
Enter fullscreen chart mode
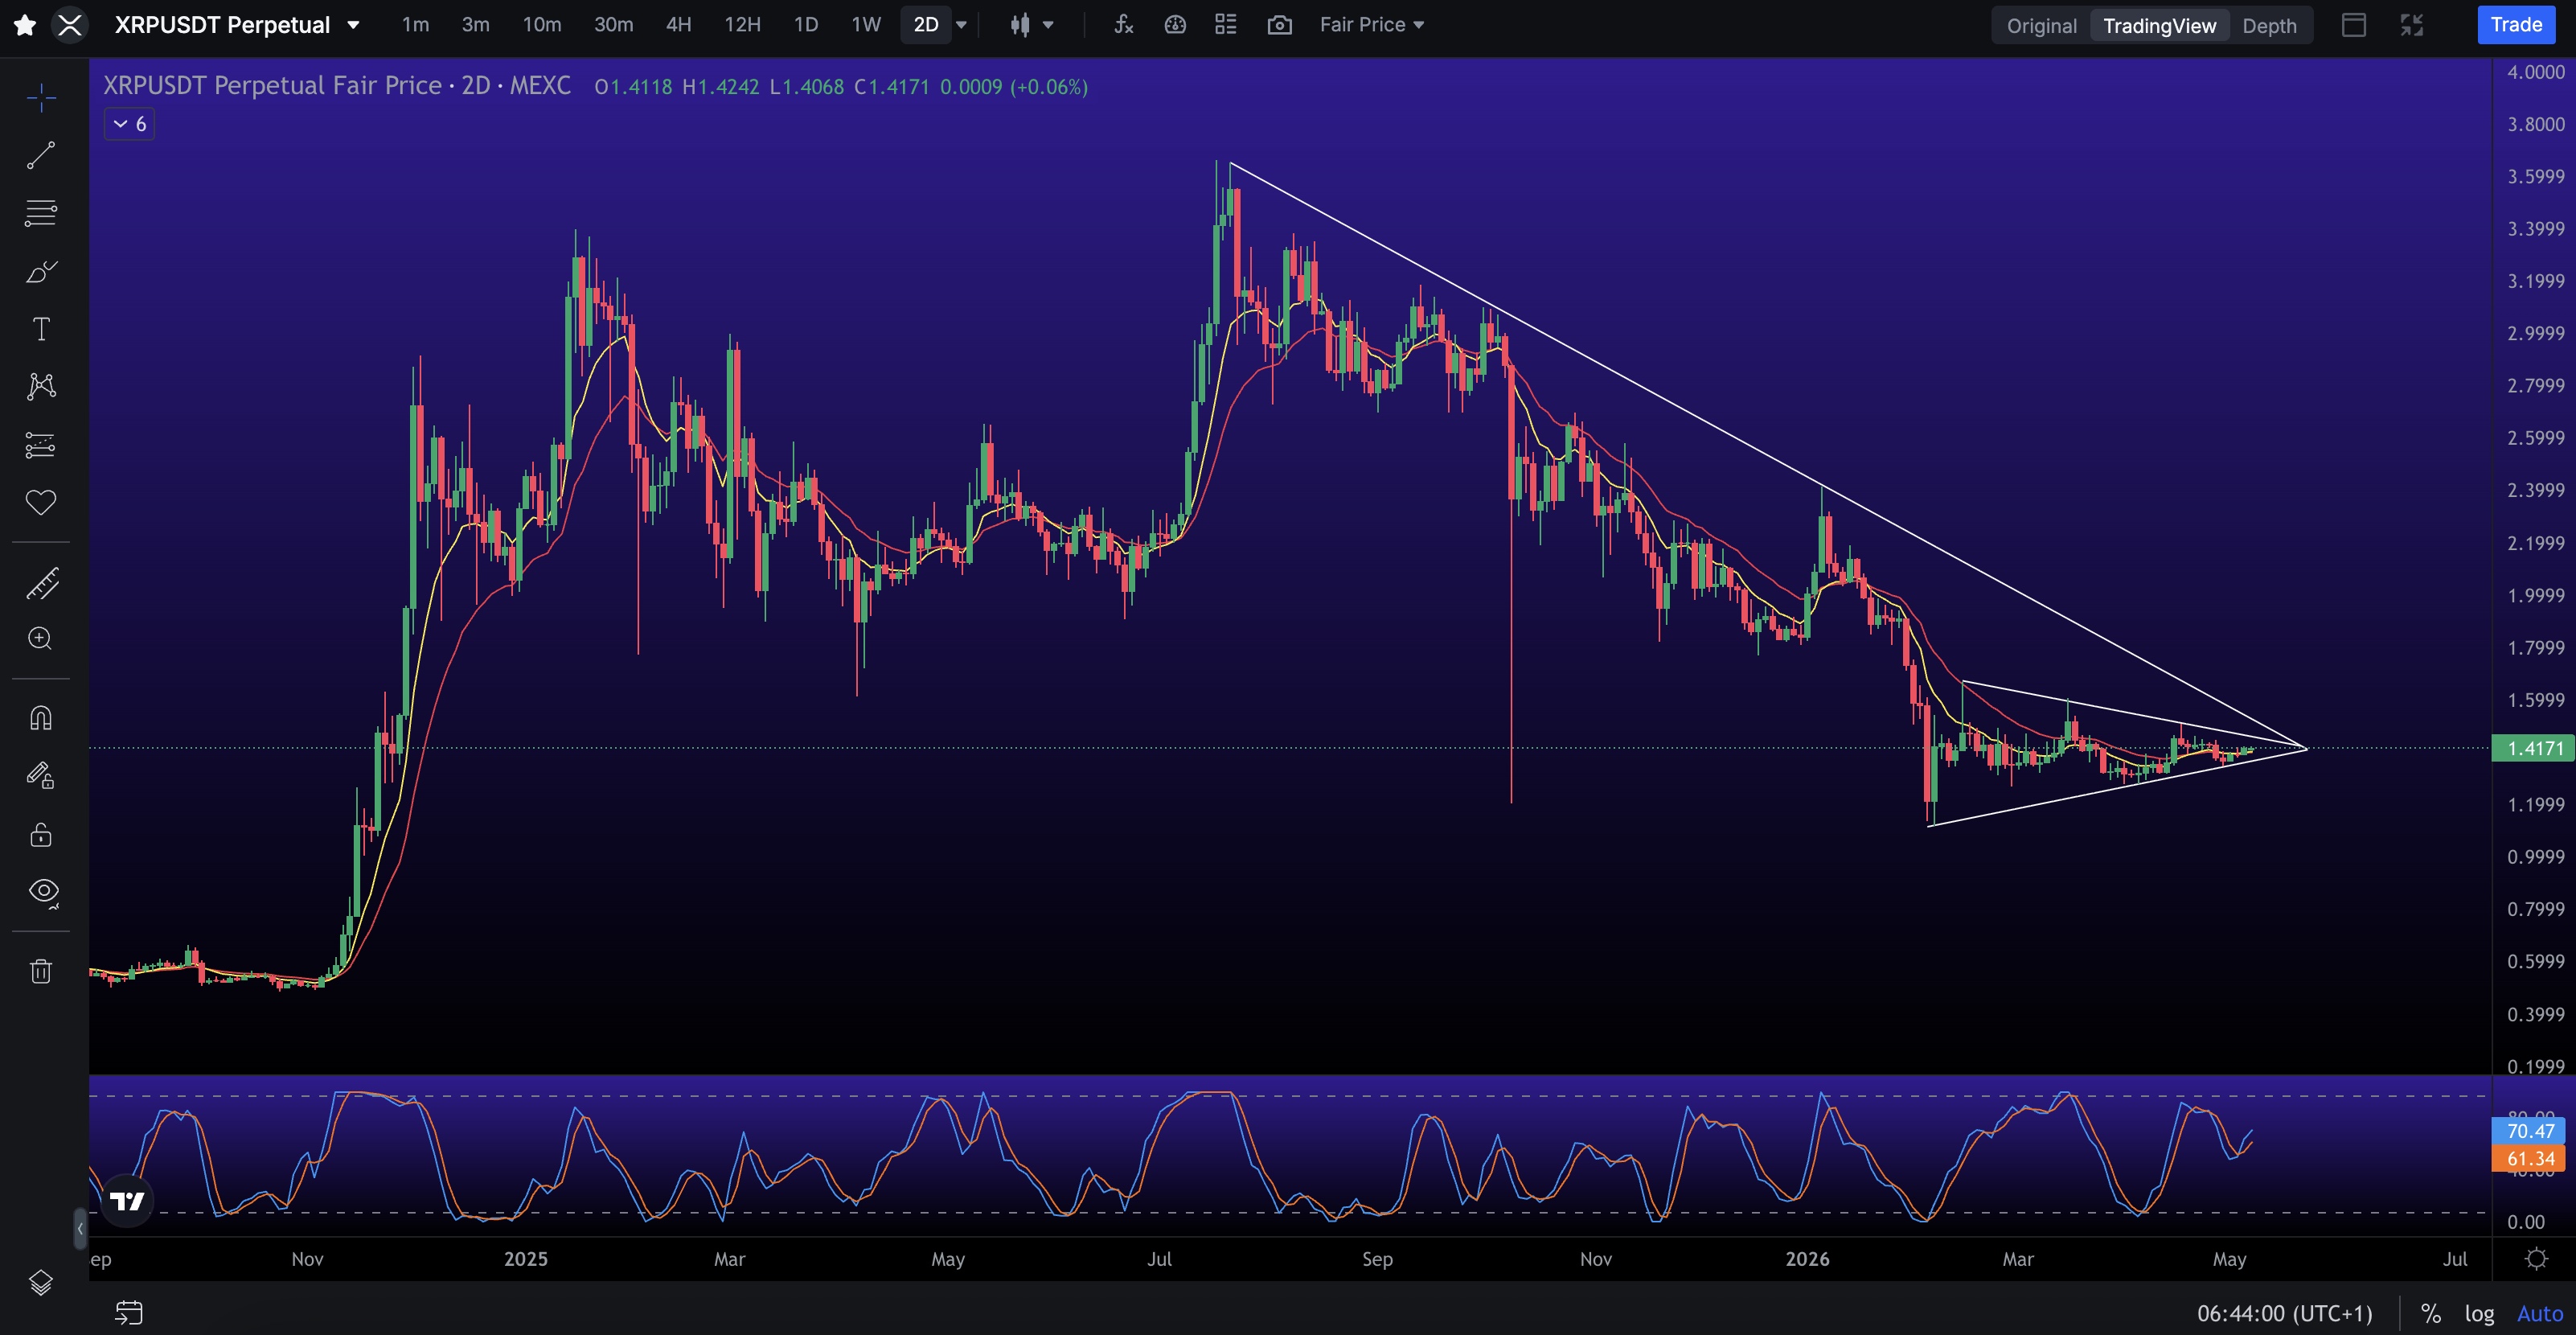click(2412, 25)
